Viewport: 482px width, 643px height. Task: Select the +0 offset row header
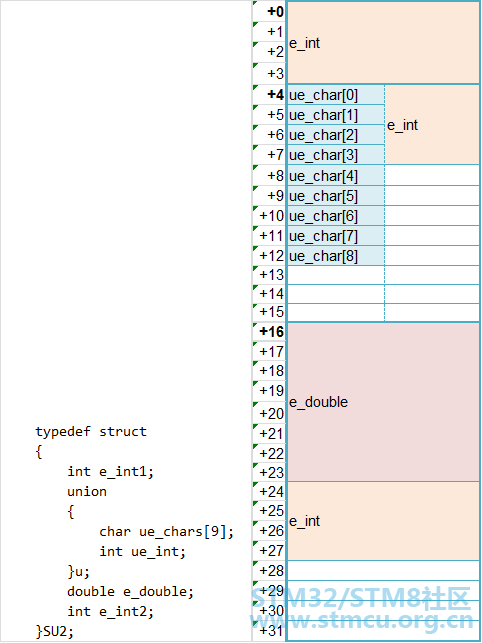click(x=270, y=11)
